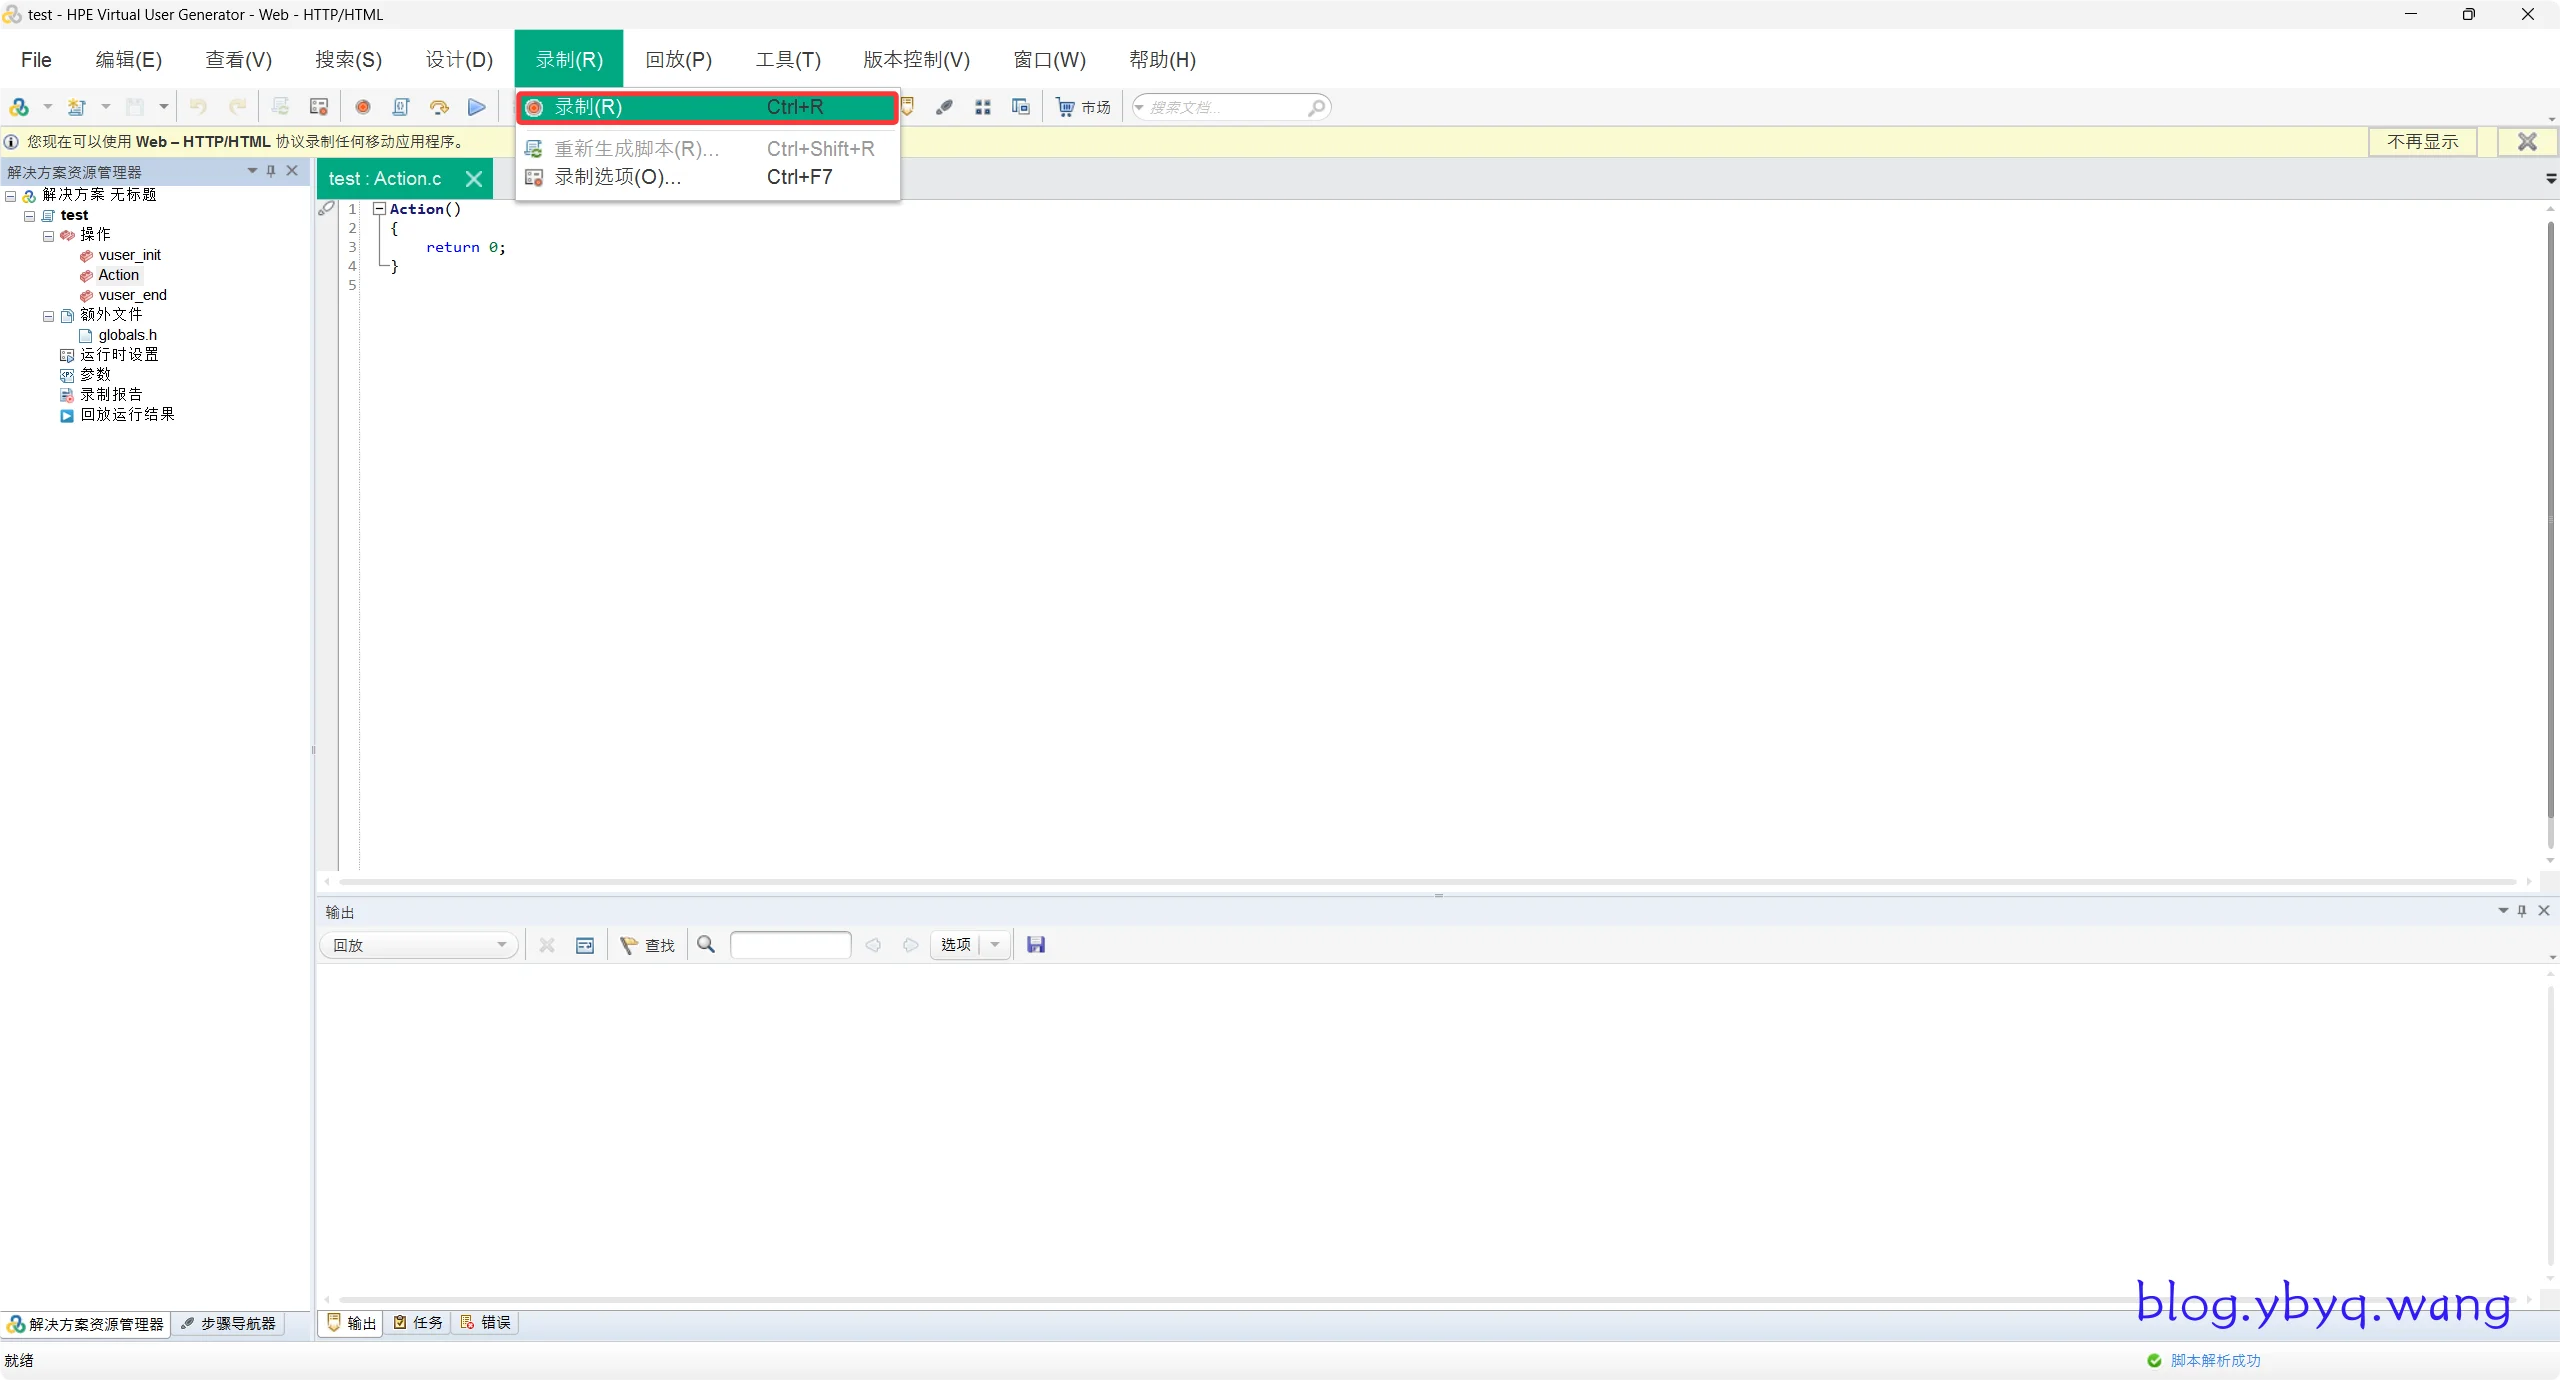This screenshot has width=2560, height=1380.
Task: Click the Compile script toolbar icon
Action: tap(401, 107)
